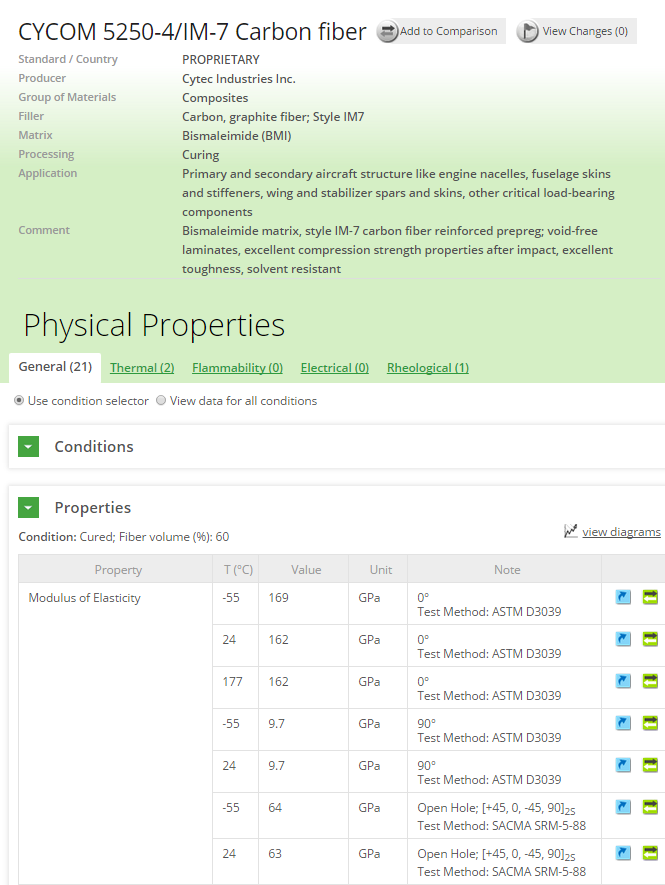
Task: Click the Bismaleimide (BMI) matrix value
Action: pos(237,135)
